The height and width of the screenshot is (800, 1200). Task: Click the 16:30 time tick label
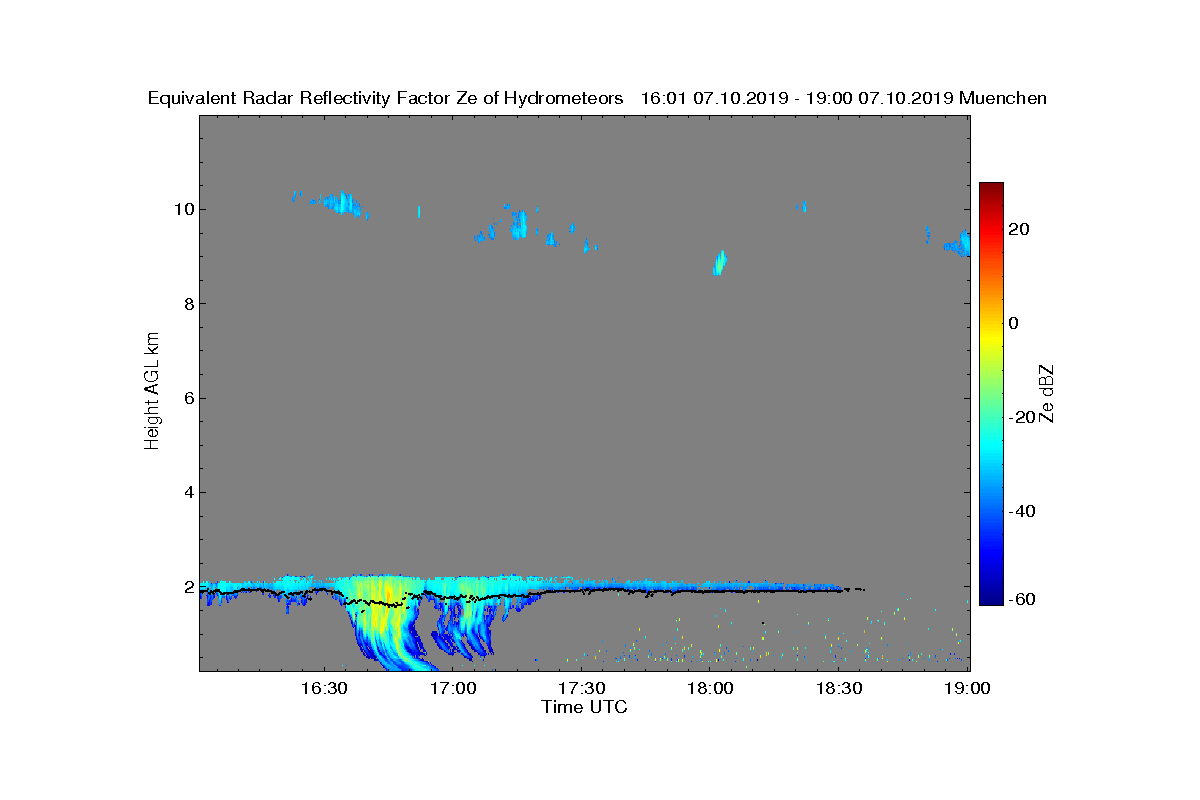click(324, 688)
